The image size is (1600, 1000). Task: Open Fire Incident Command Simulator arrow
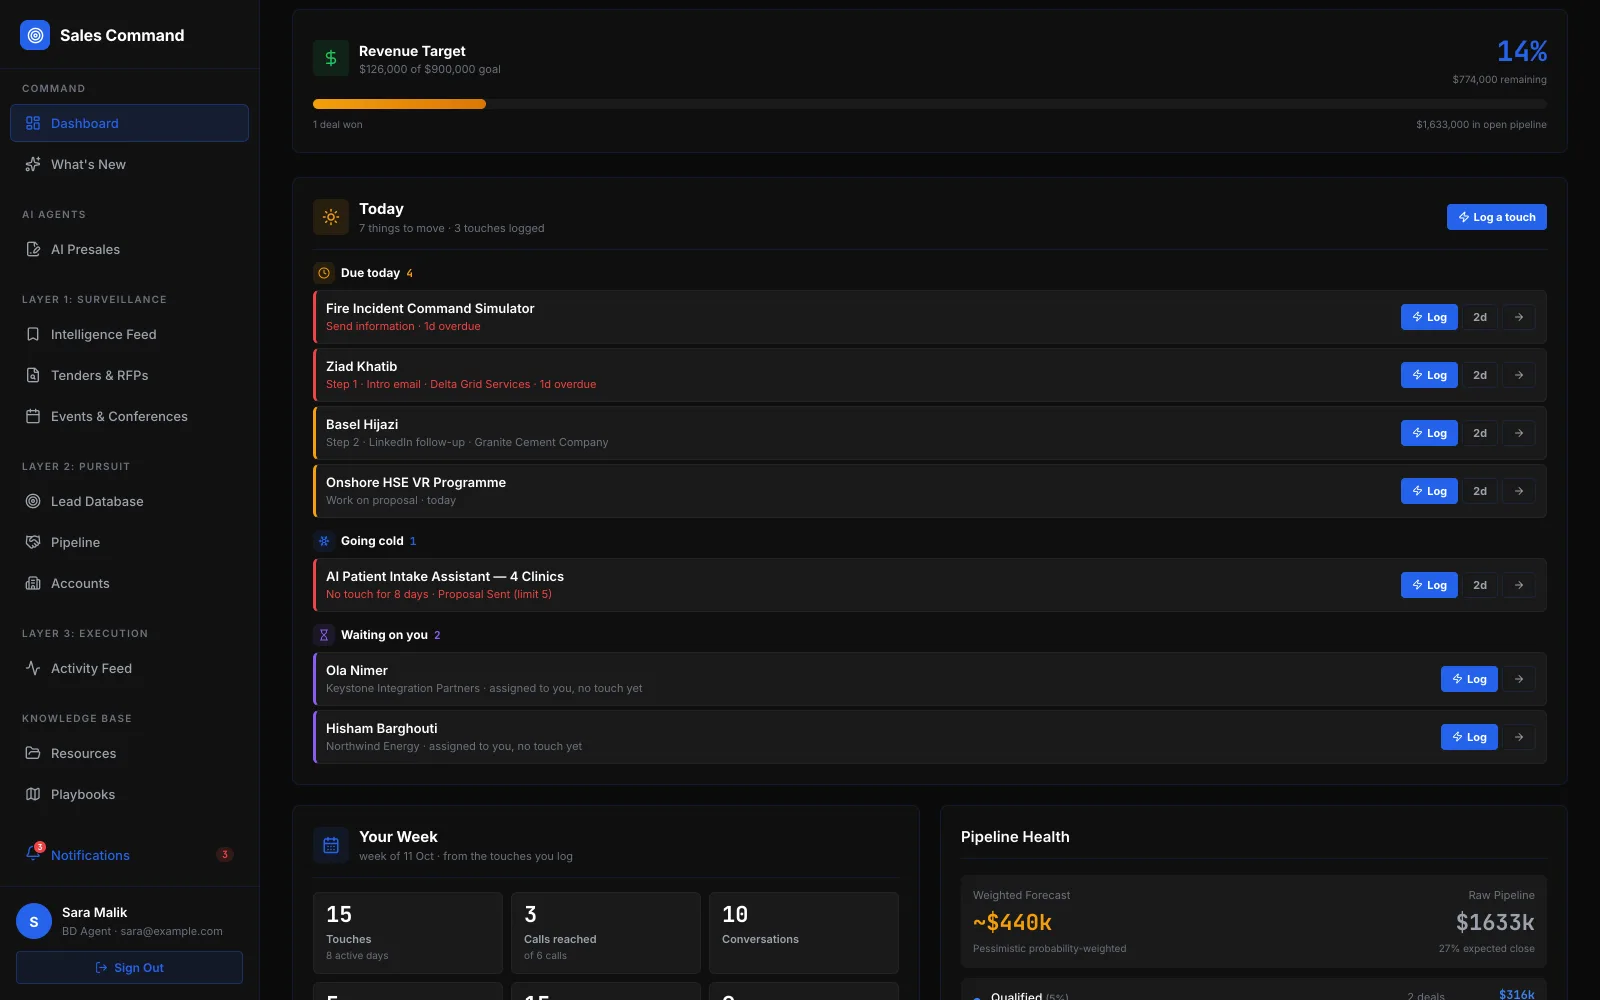pyautogui.click(x=1519, y=317)
